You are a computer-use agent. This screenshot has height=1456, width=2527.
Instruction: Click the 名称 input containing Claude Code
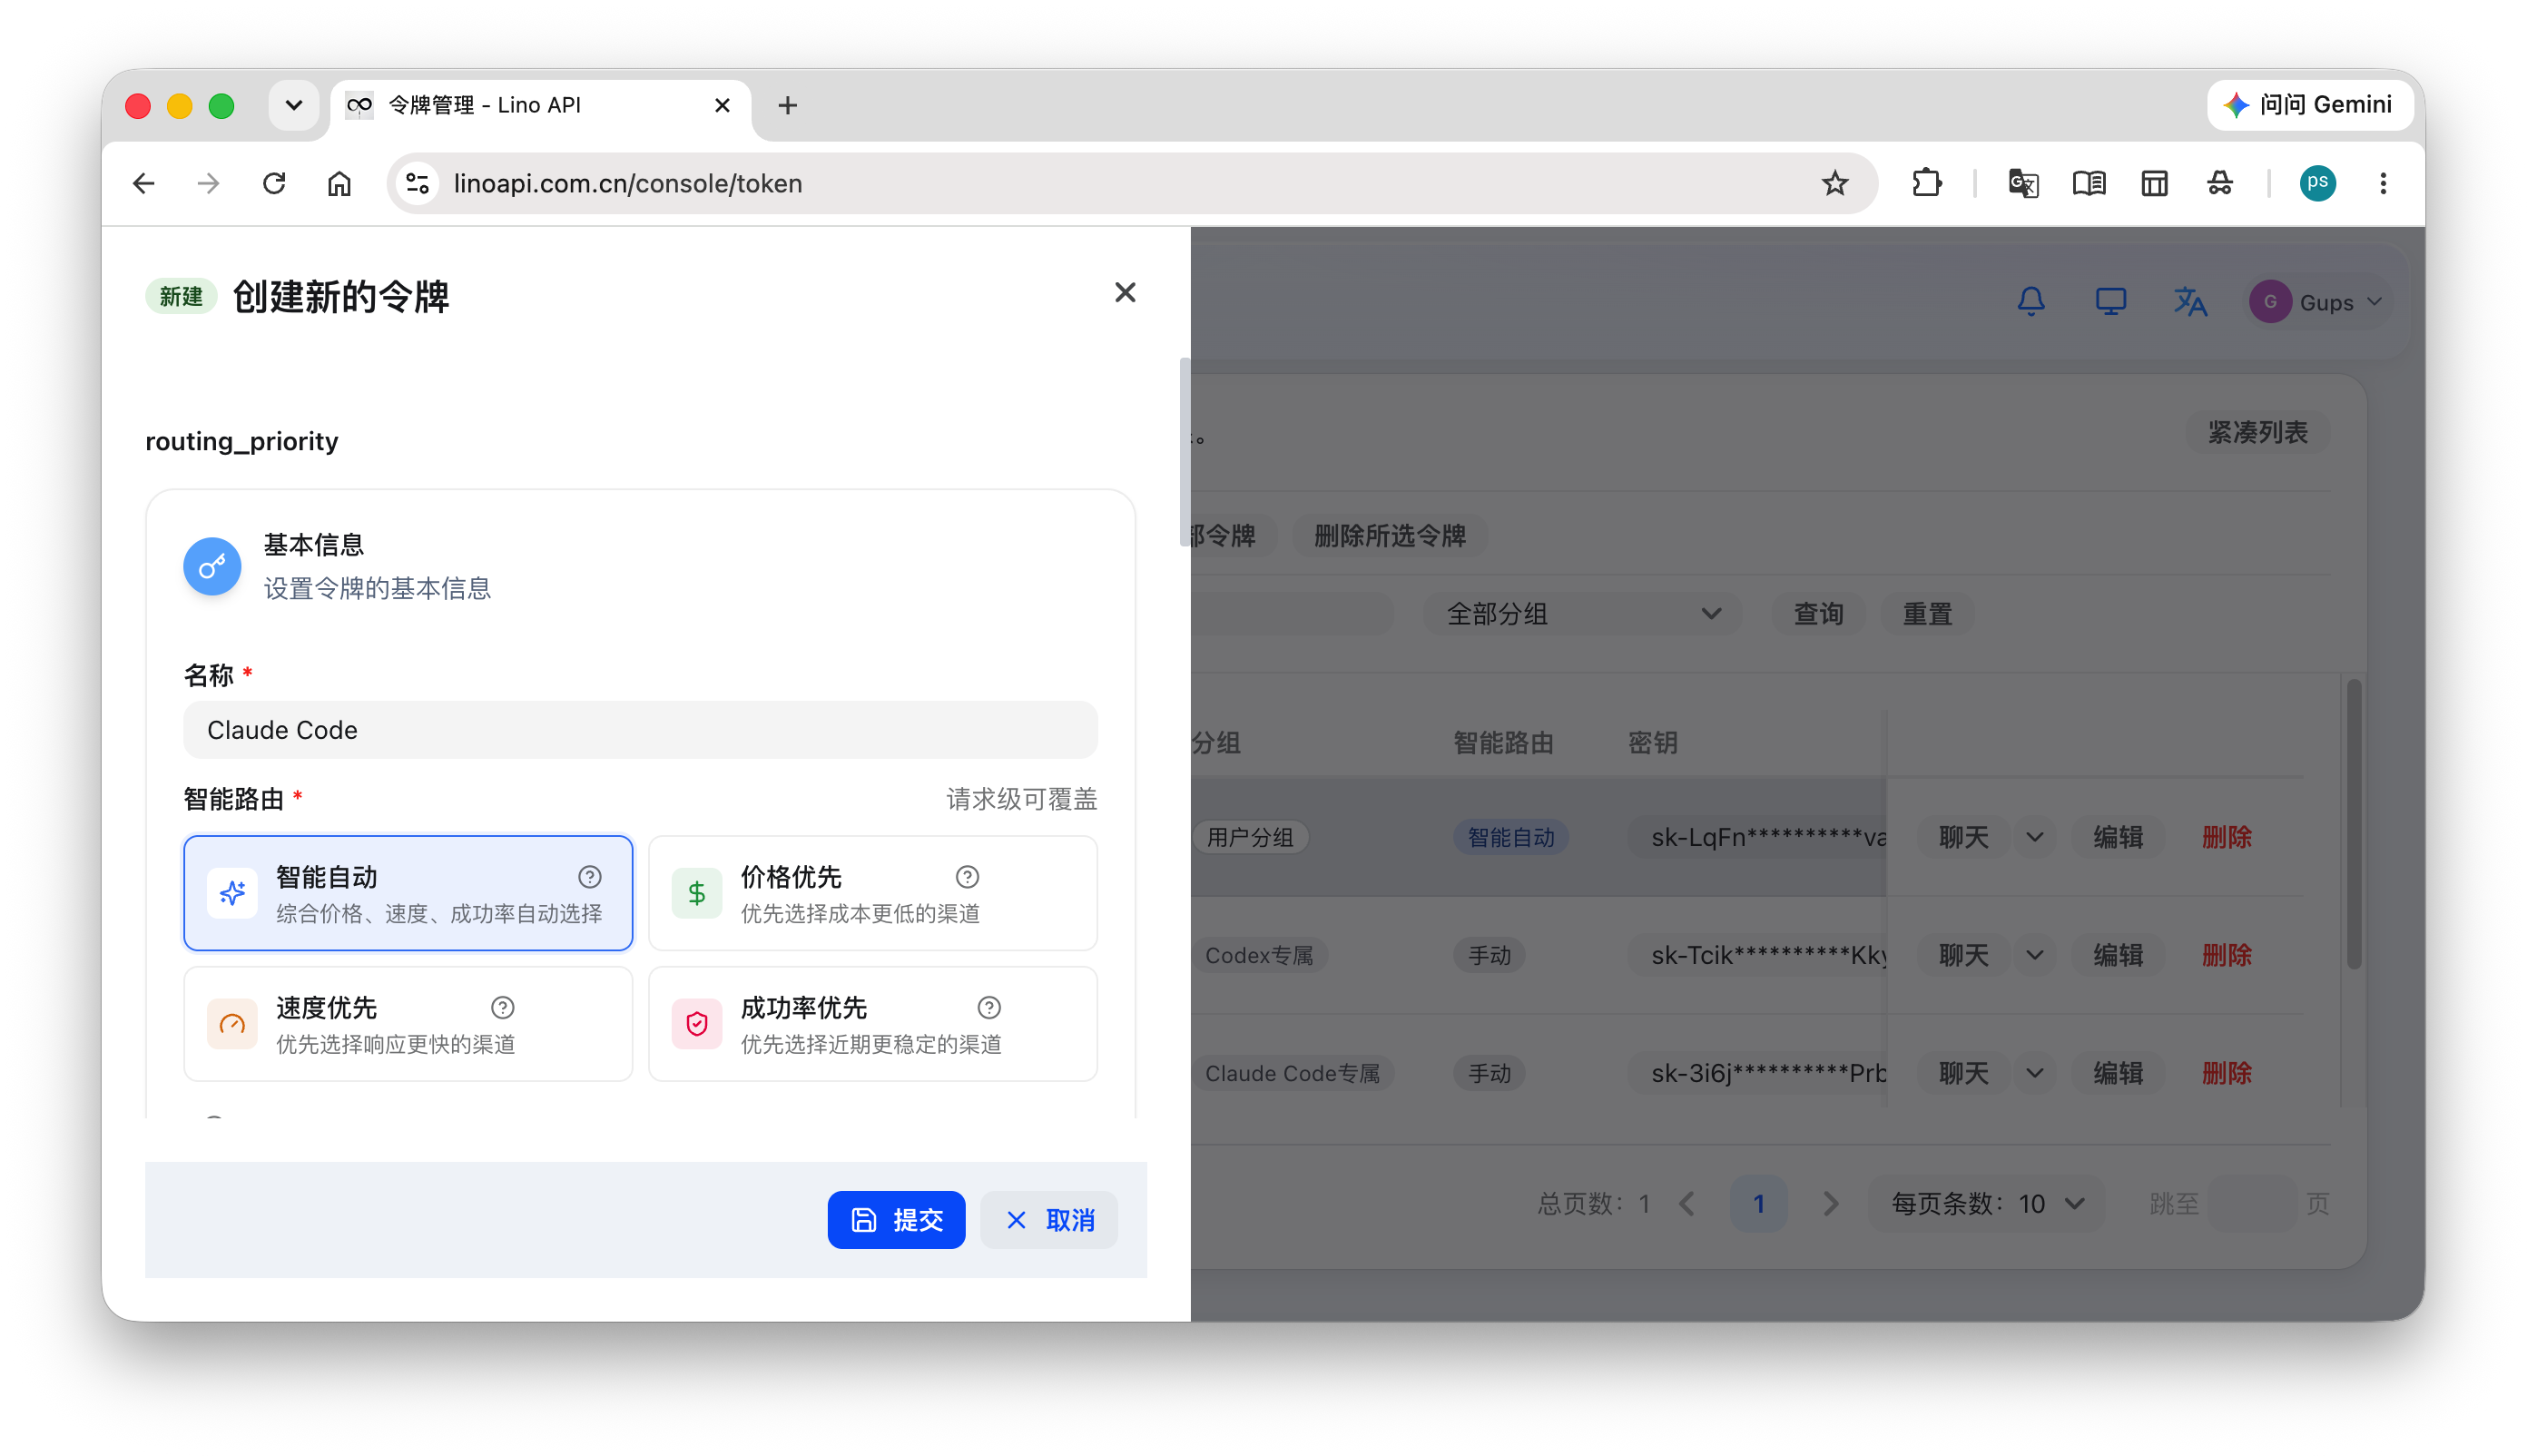point(640,729)
